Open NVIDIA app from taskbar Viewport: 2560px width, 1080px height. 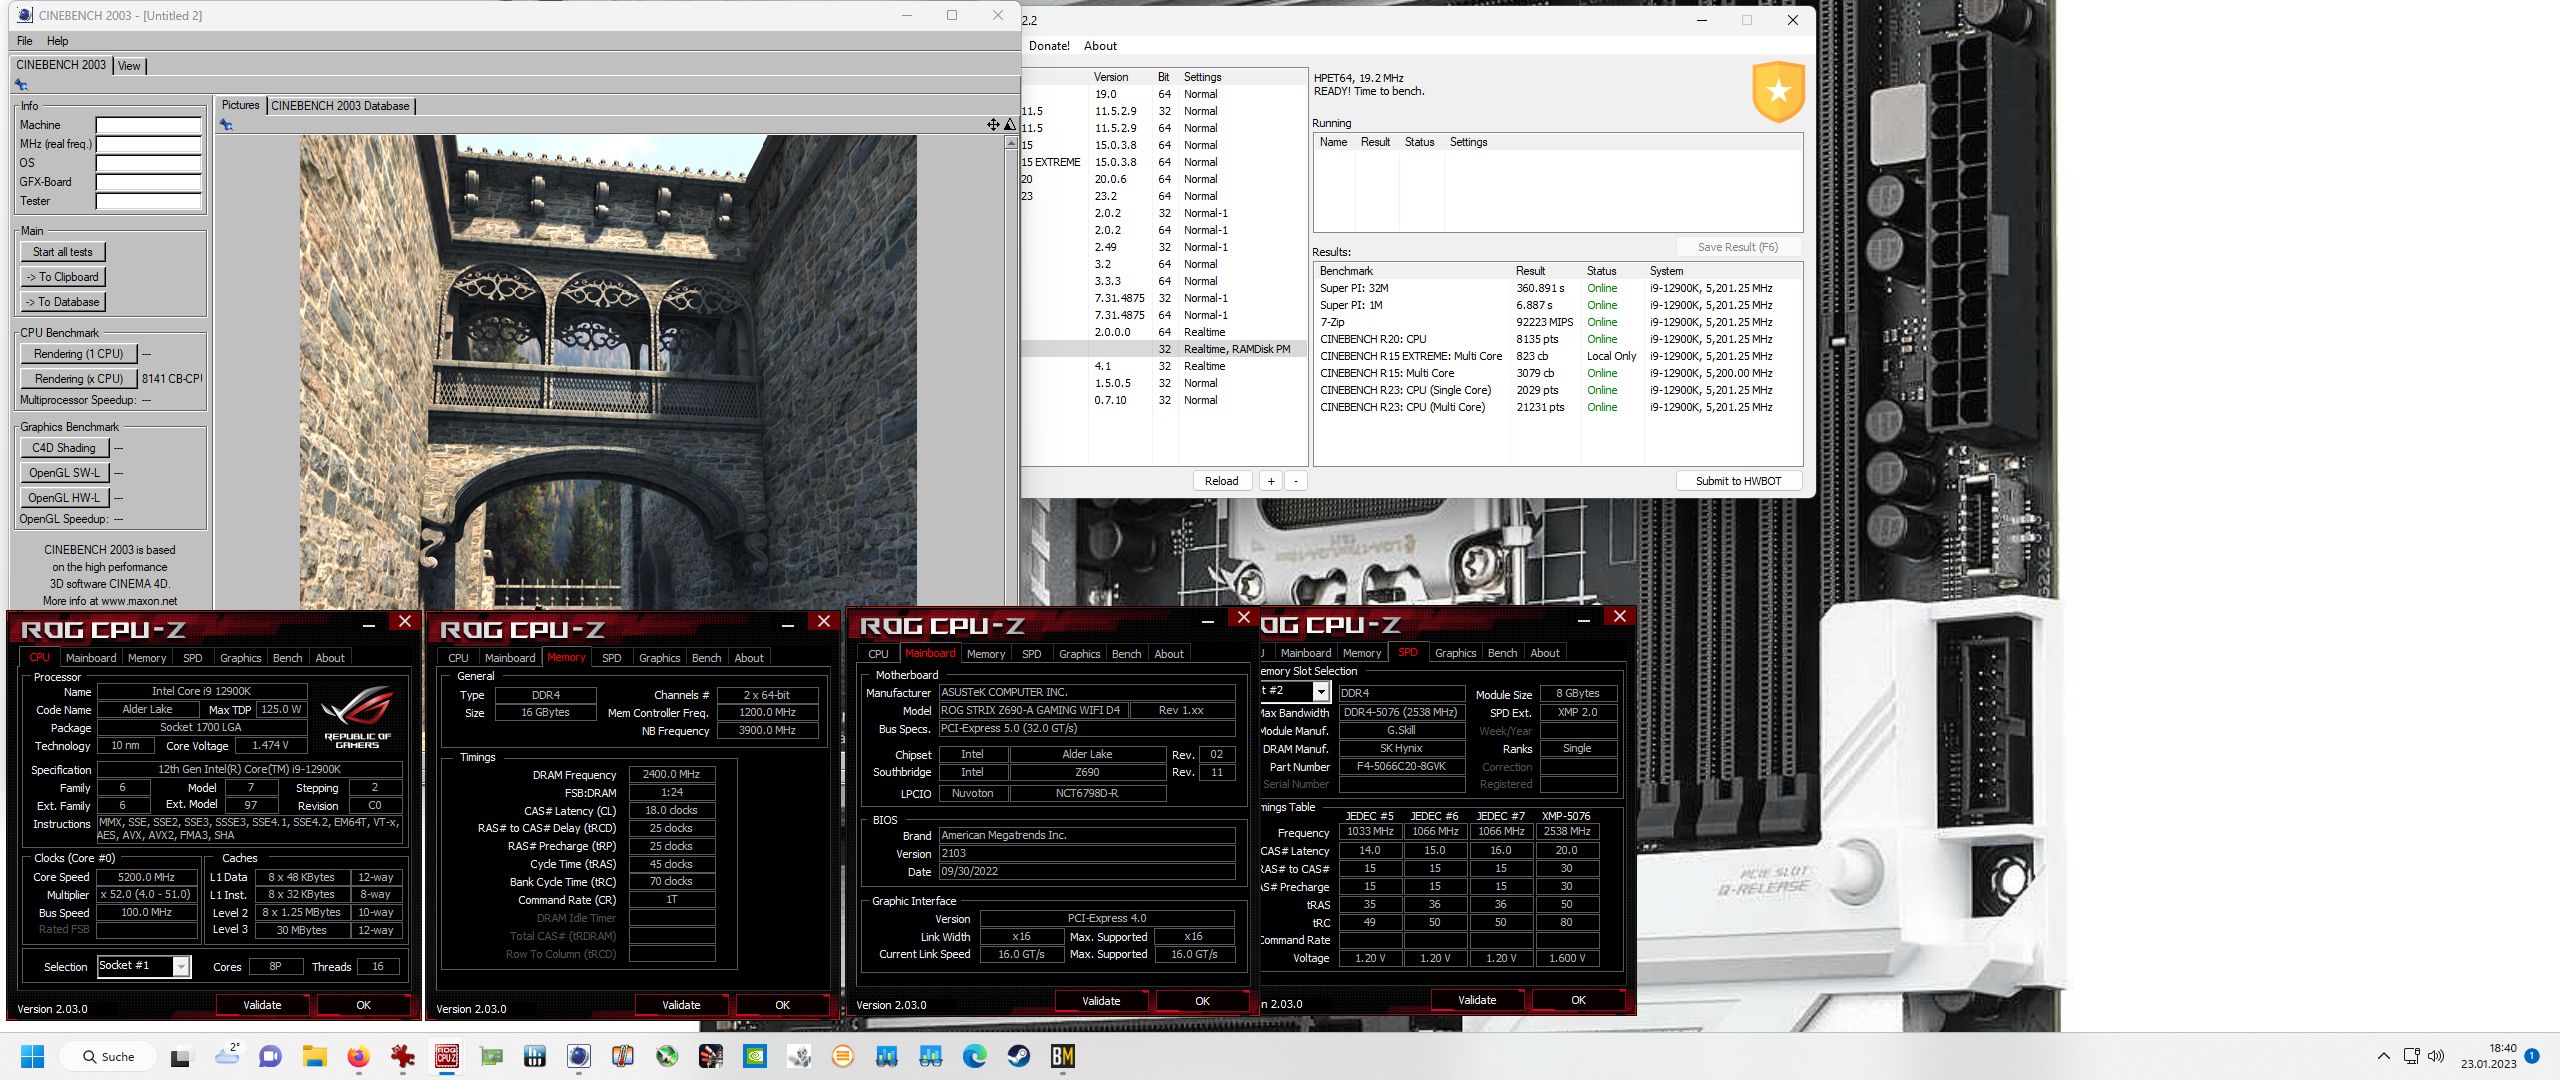(755, 1056)
